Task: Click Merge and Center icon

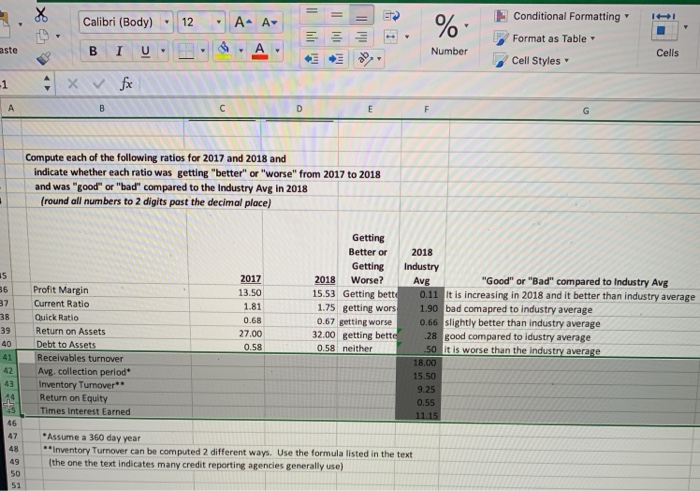Action: tap(391, 37)
